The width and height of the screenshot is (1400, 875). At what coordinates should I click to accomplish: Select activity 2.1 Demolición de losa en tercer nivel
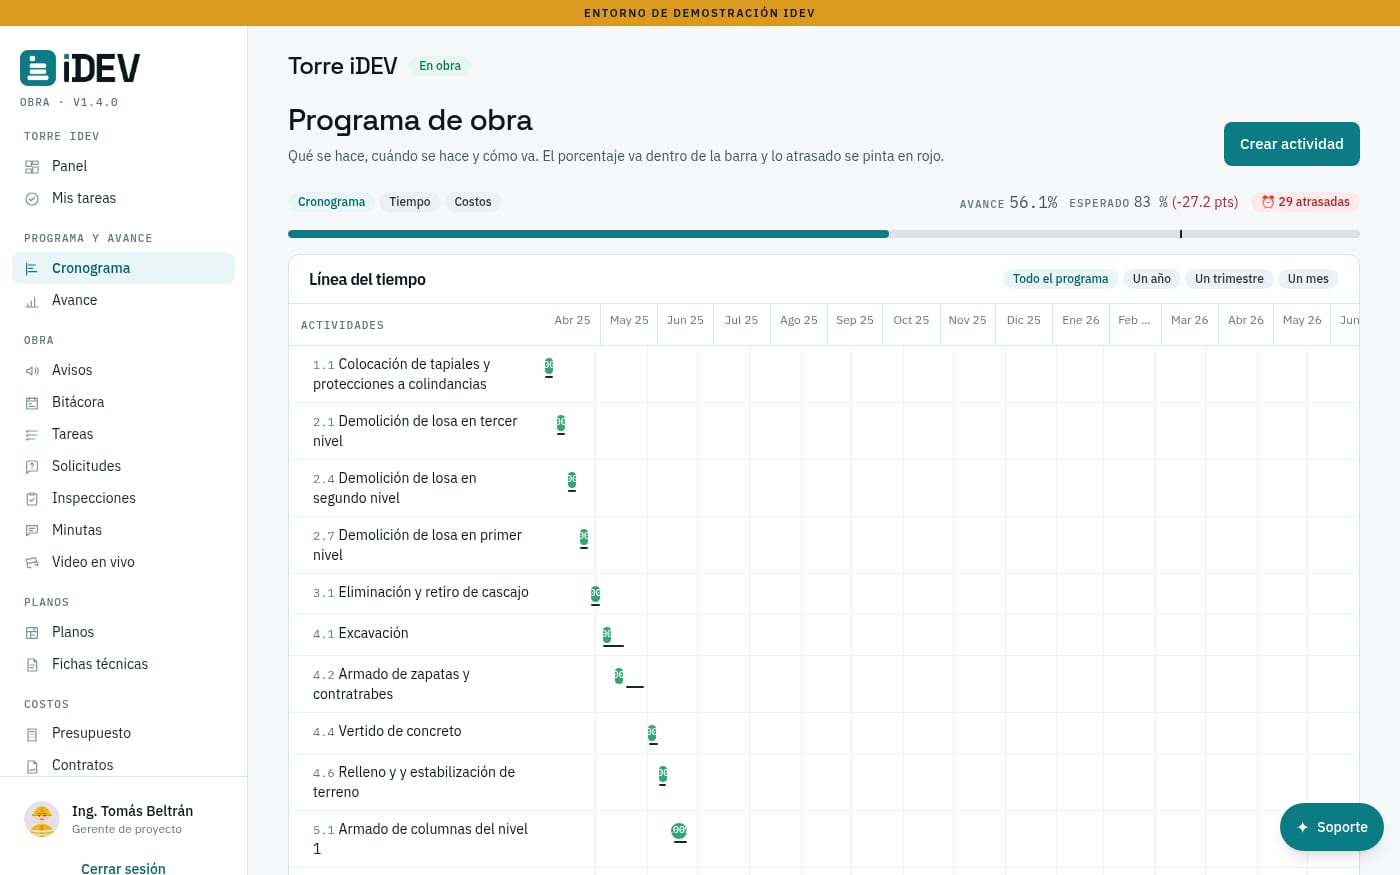coord(415,431)
